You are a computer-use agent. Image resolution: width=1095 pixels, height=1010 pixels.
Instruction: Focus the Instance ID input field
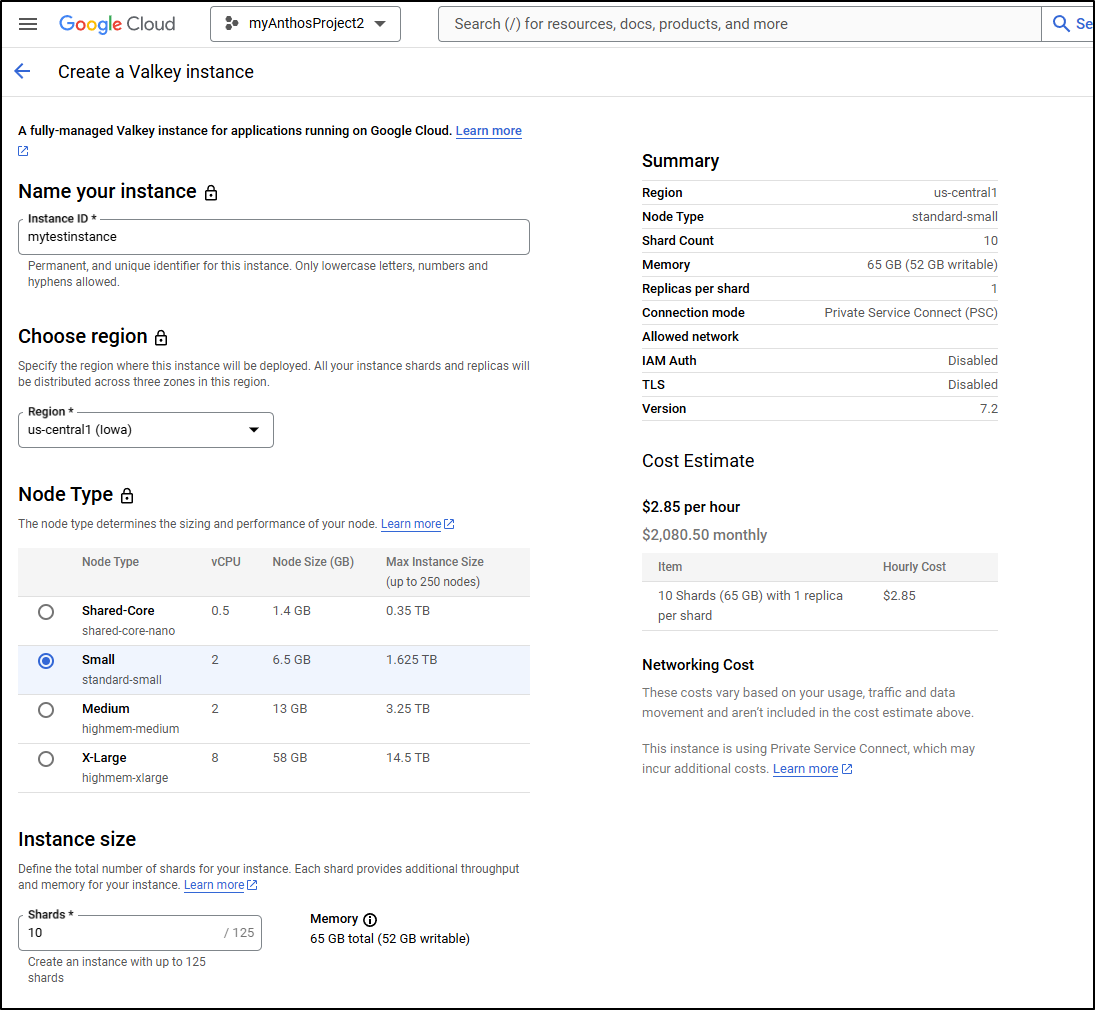(274, 237)
